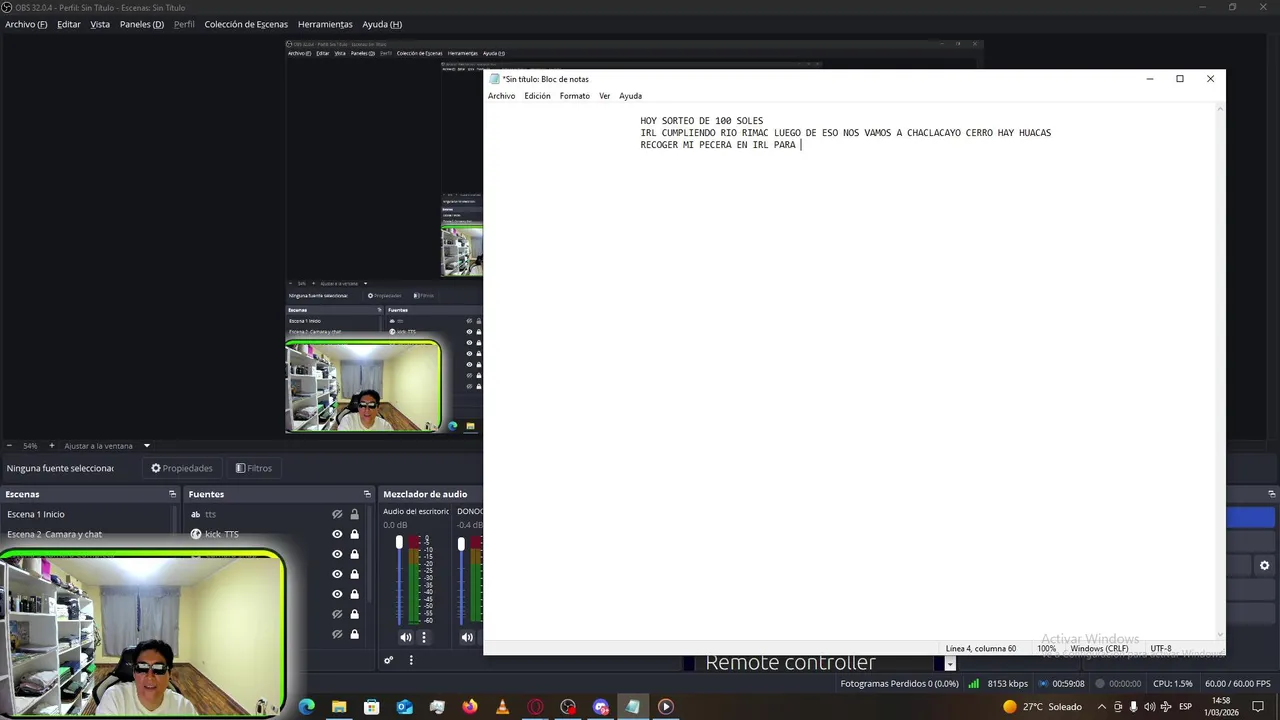Float the right-side controls dock panel
1280x720 pixels.
click(x=1272, y=494)
